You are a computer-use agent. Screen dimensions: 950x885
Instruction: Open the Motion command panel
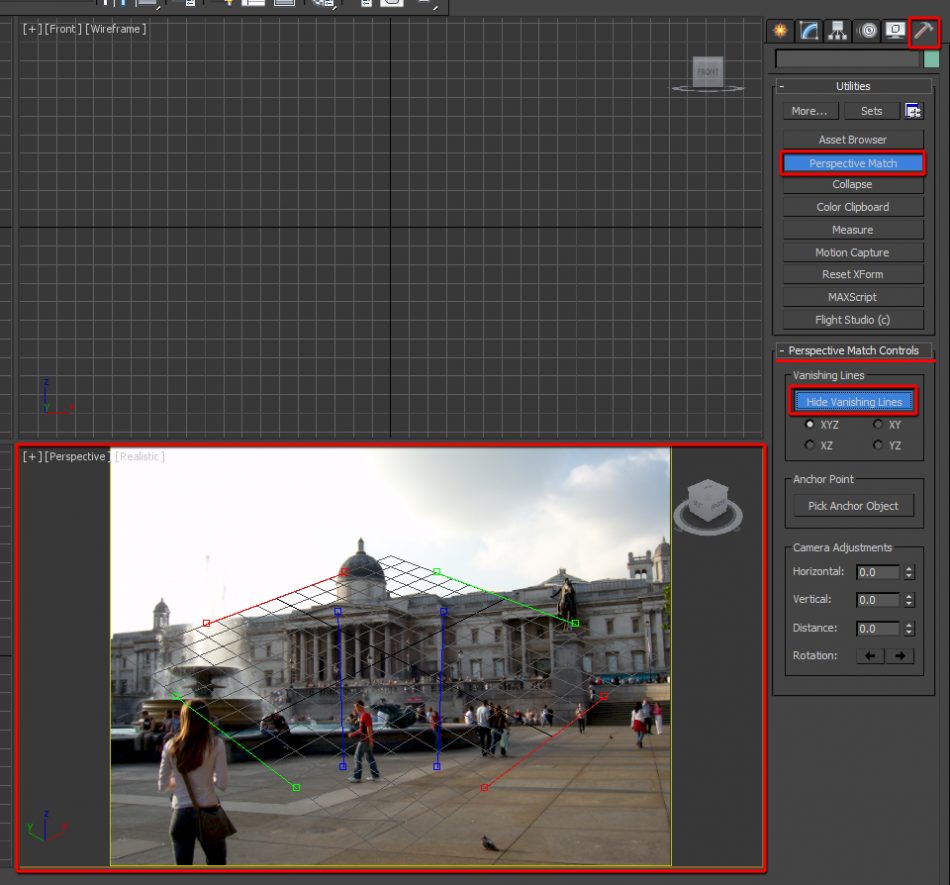(x=866, y=30)
